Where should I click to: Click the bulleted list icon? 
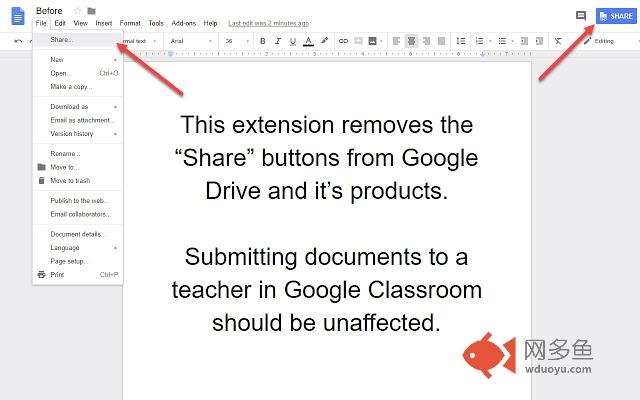pos(502,41)
